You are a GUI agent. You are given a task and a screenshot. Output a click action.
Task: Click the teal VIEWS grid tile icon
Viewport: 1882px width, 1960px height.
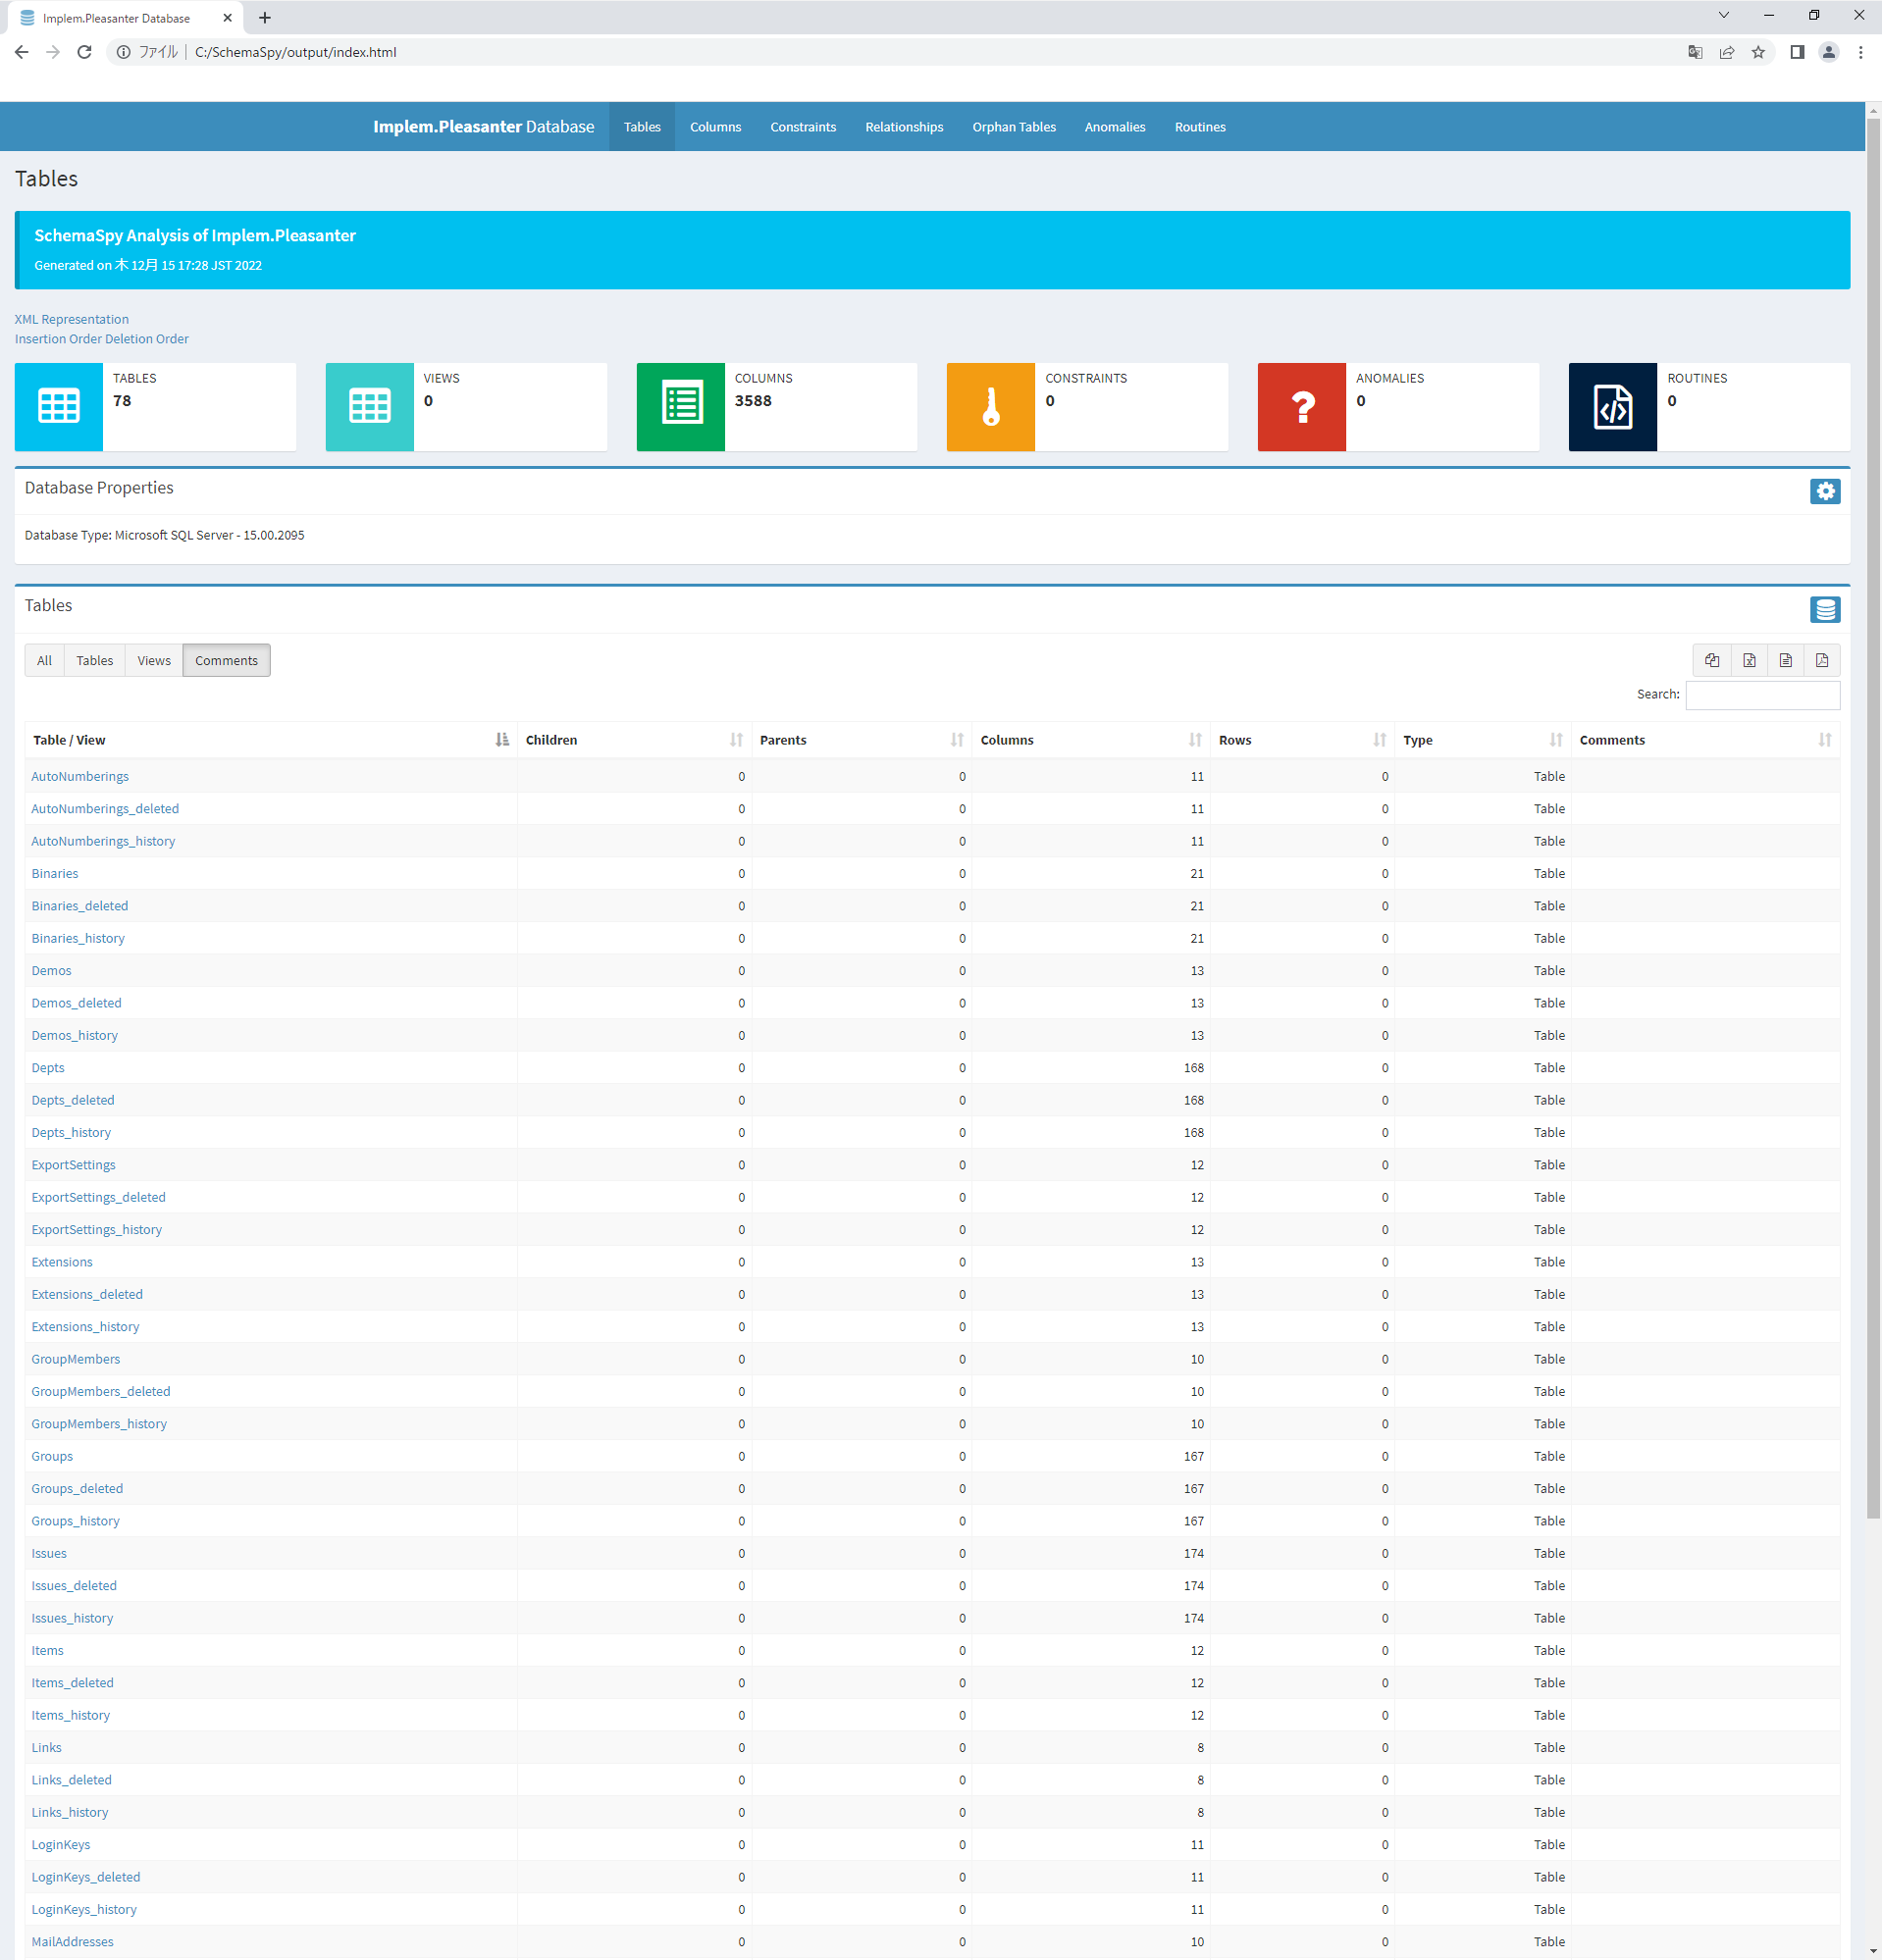(x=370, y=406)
